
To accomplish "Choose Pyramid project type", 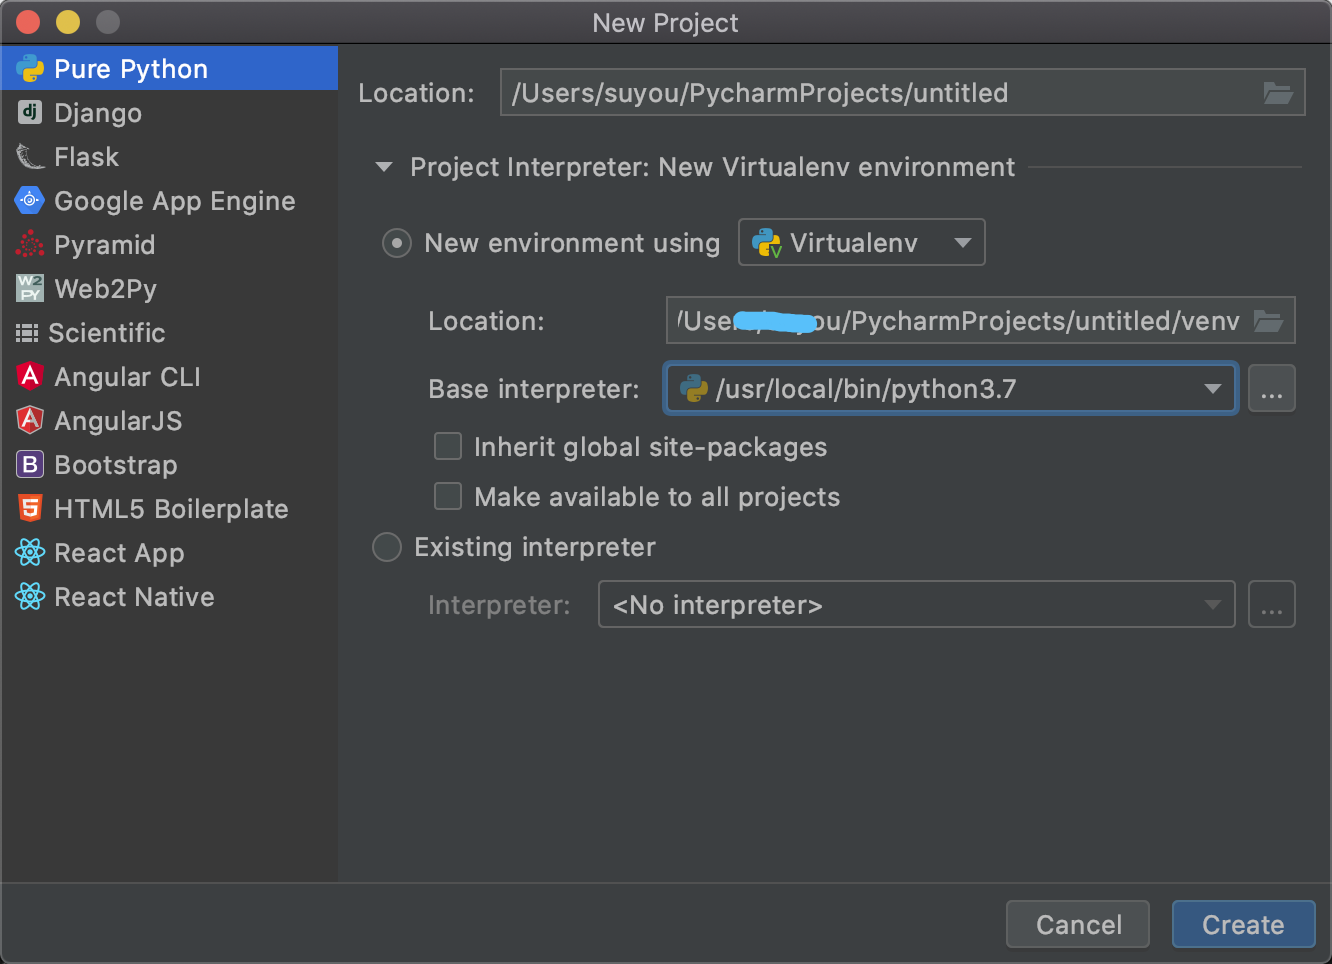I will [x=169, y=245].
